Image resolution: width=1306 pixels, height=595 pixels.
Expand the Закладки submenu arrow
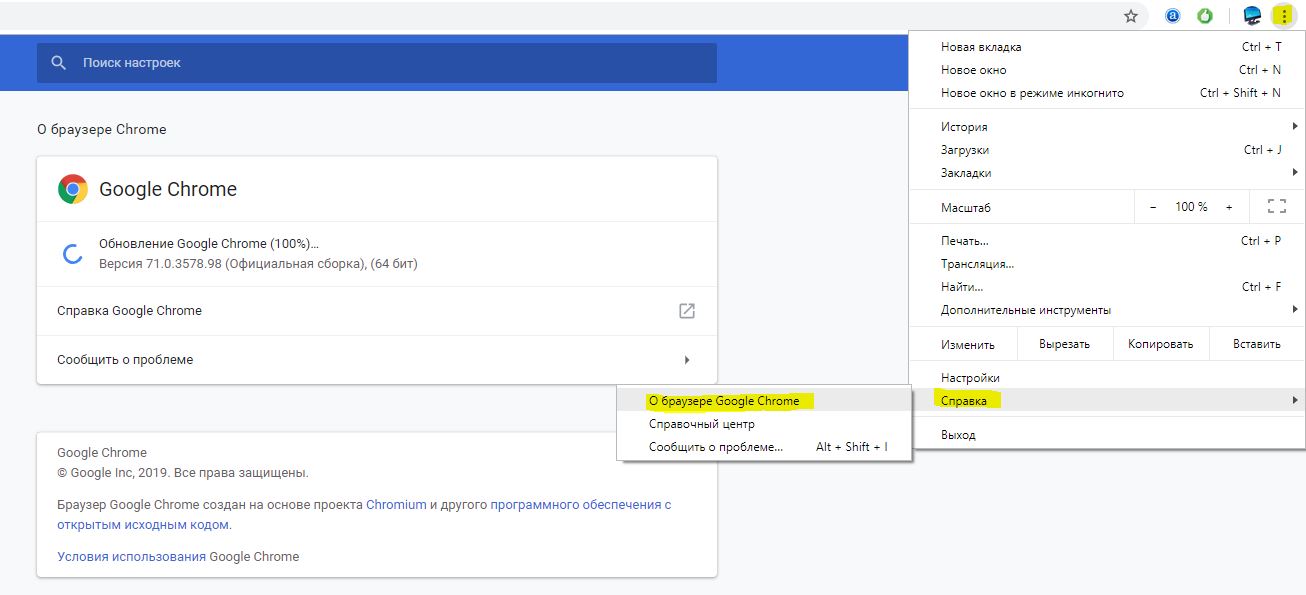coord(1295,173)
